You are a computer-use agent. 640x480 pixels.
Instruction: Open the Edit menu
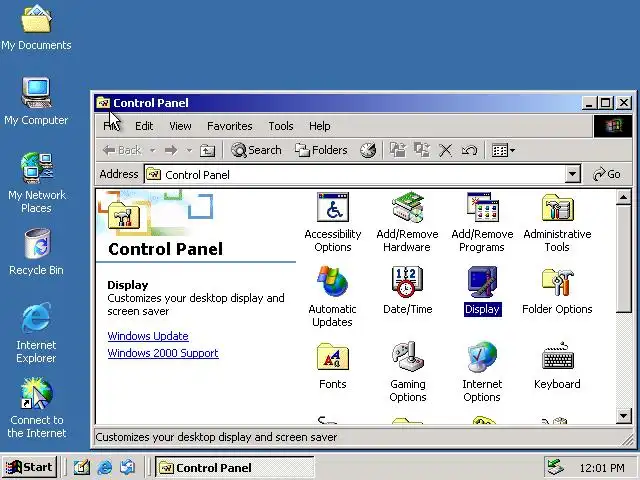(x=144, y=126)
